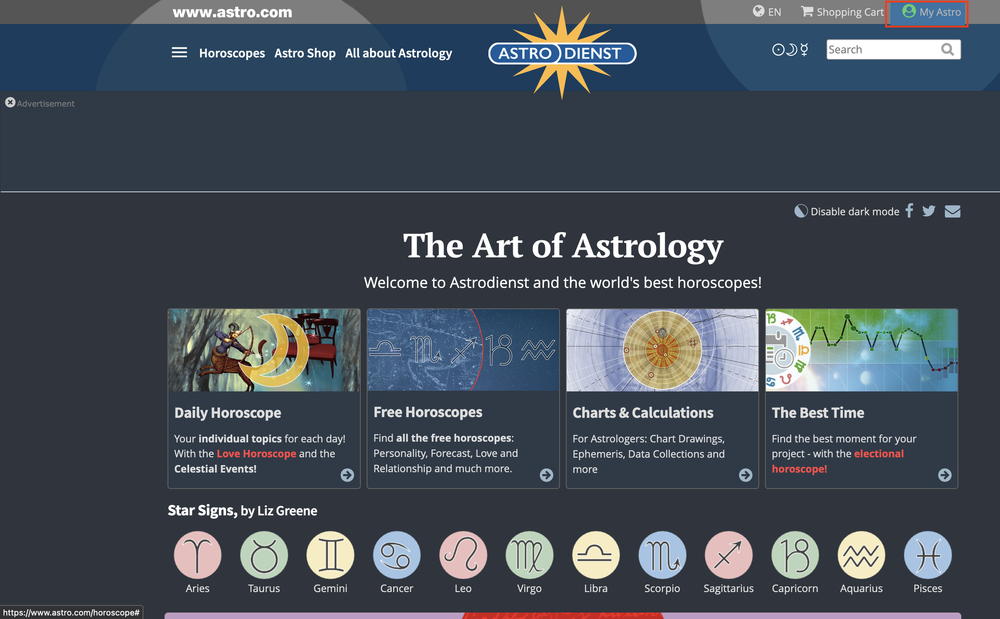Select the Taurus star sign icon

tap(264, 555)
